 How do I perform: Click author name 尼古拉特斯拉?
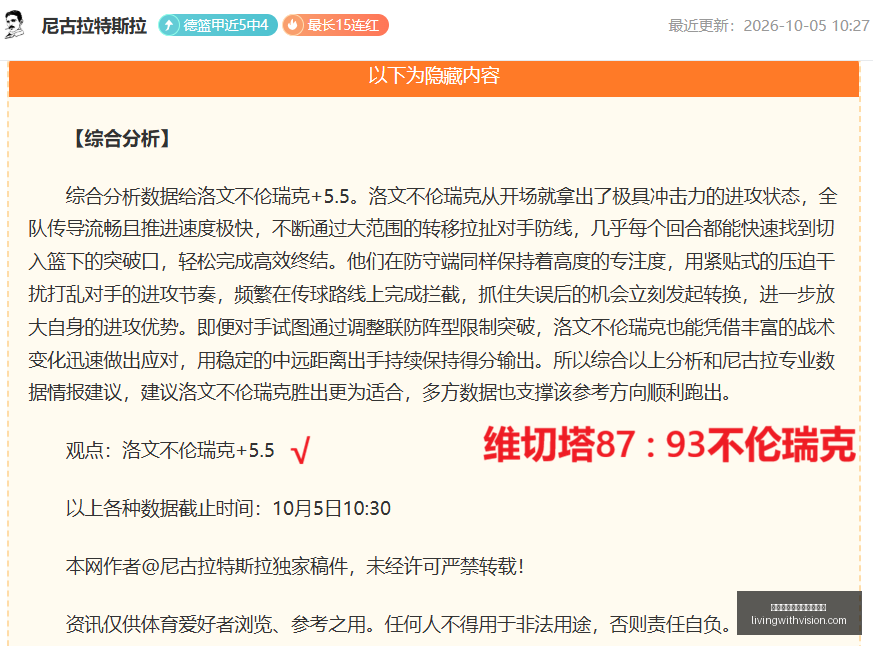tap(94, 26)
